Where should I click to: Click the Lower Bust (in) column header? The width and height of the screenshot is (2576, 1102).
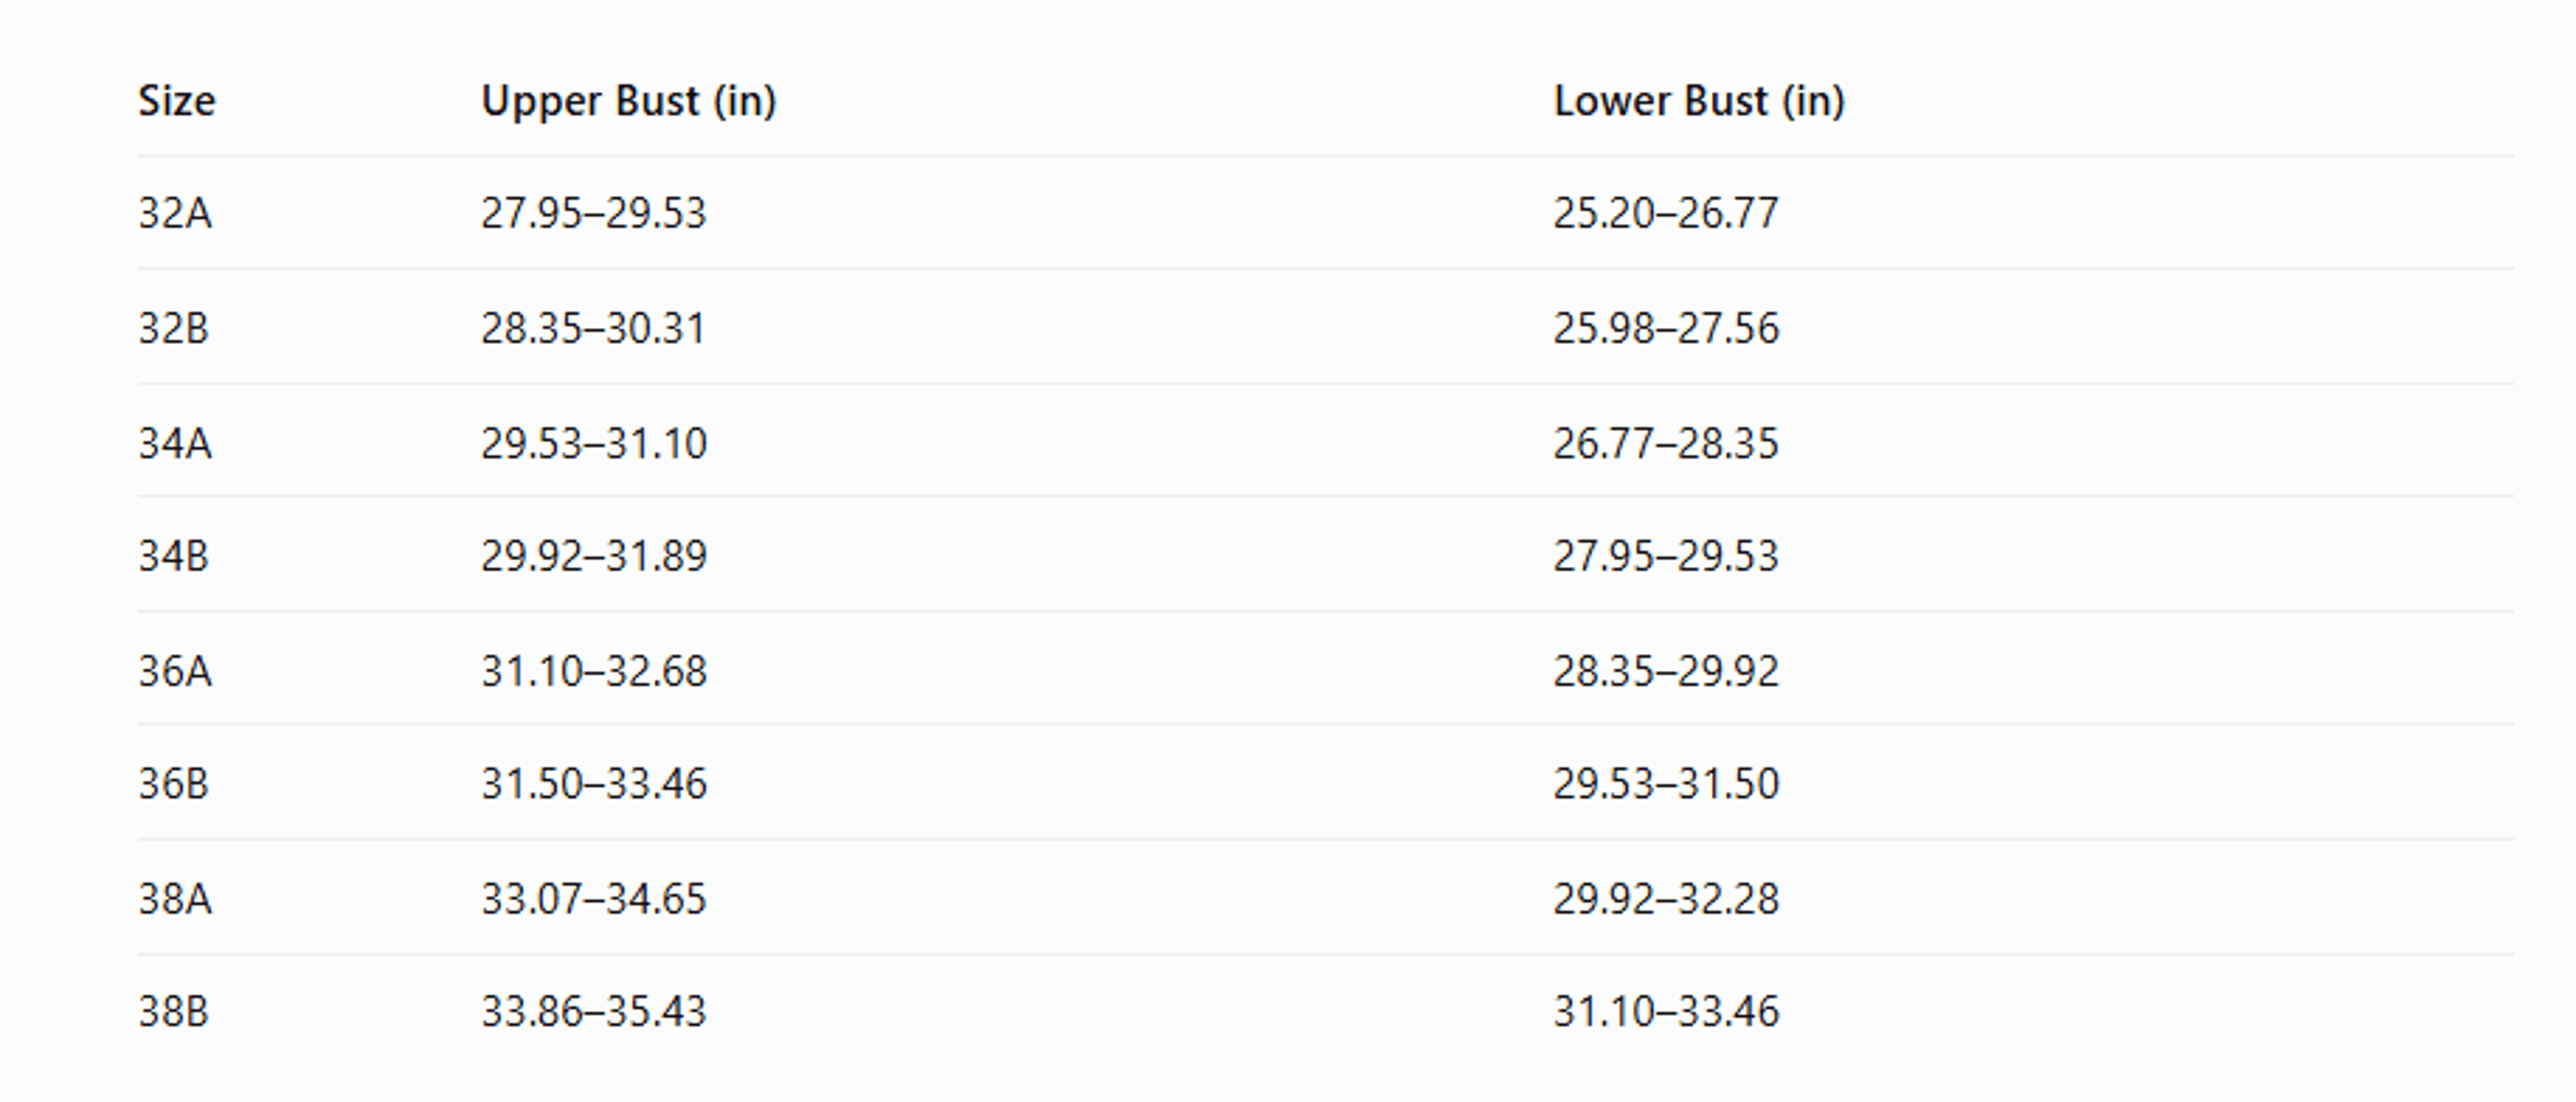pyautogui.click(x=1699, y=101)
